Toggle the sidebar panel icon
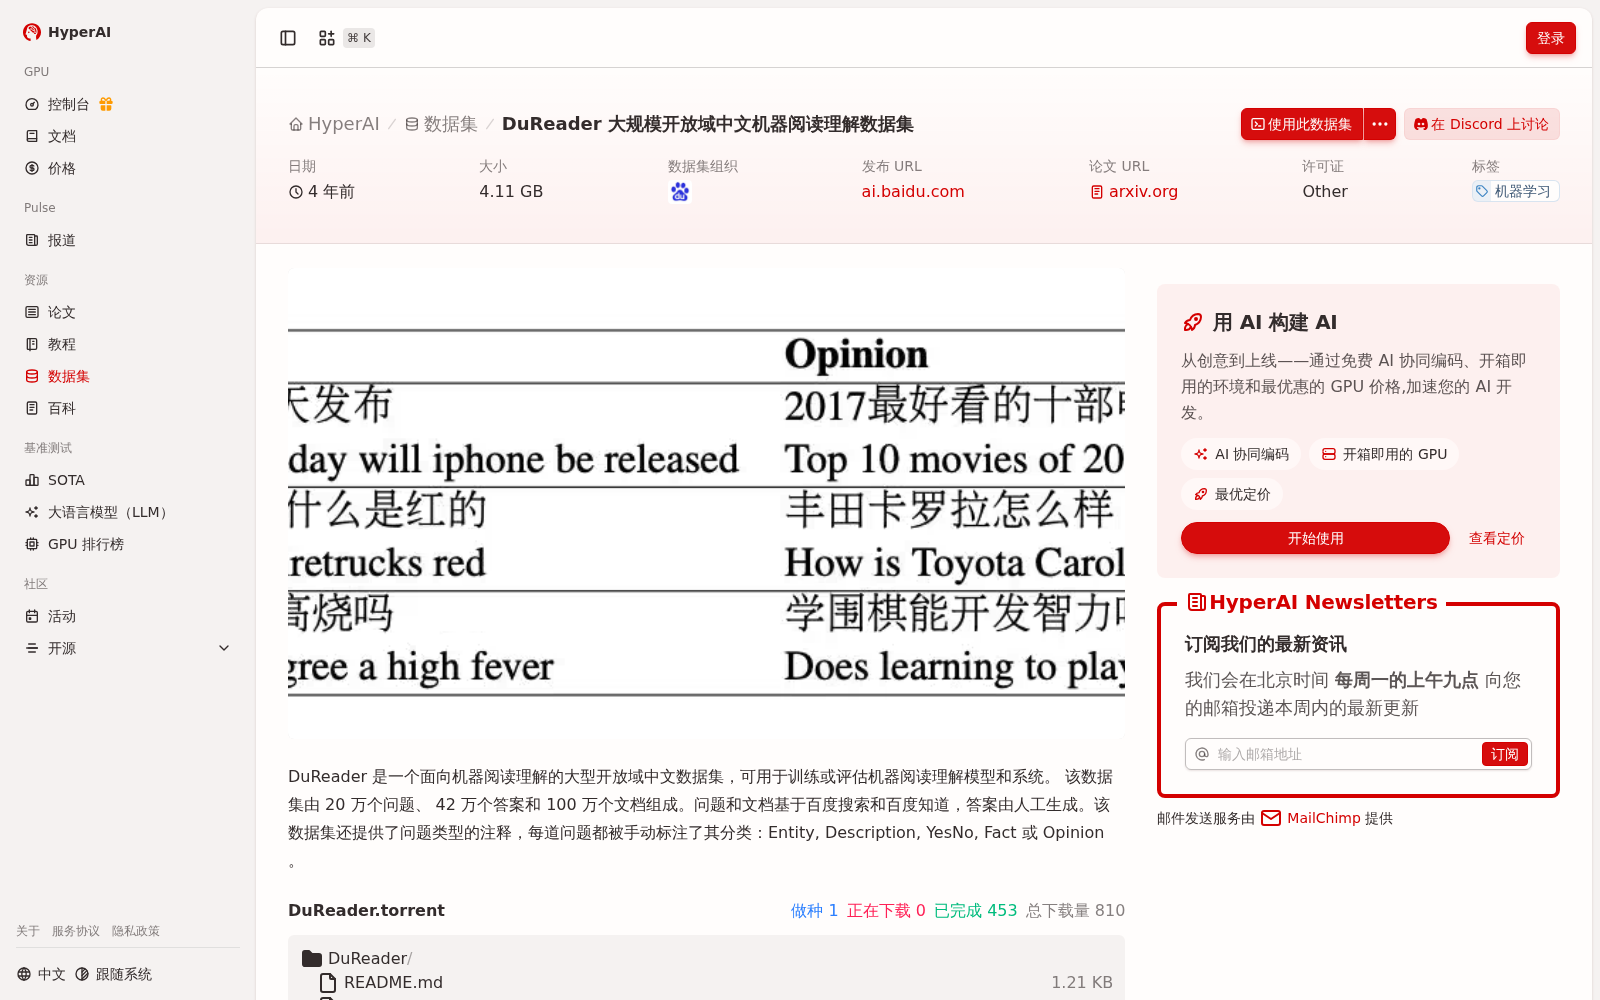This screenshot has height=1000, width=1600. (288, 38)
